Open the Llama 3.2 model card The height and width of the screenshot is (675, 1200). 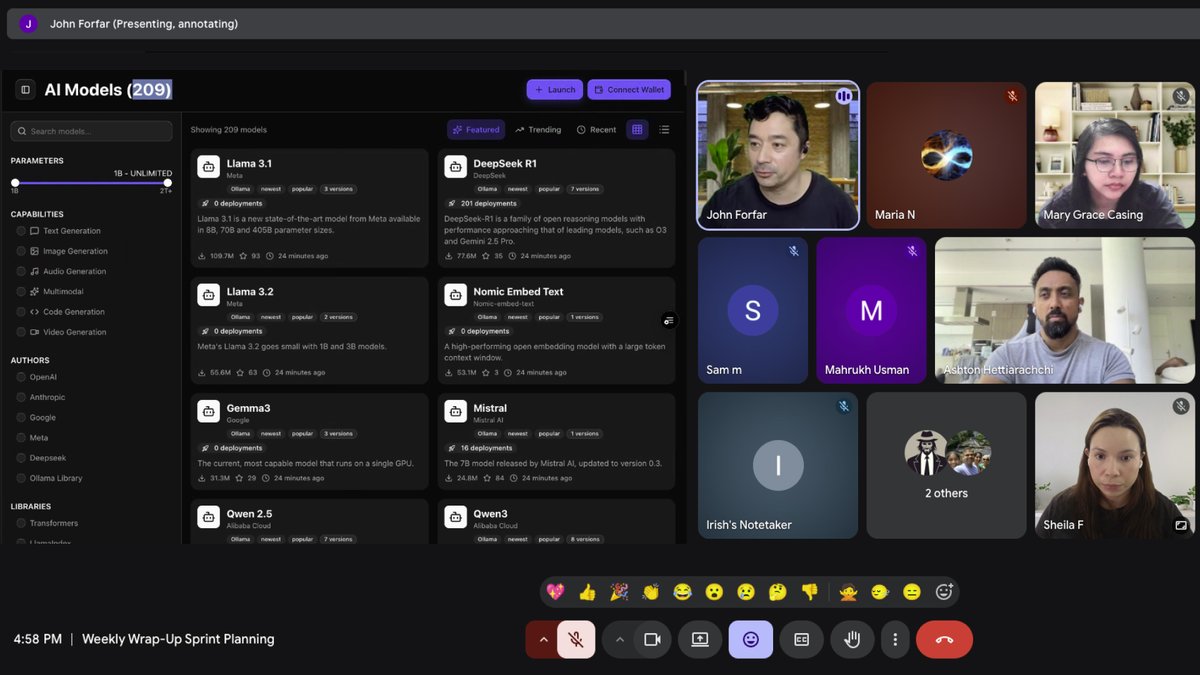coord(309,330)
